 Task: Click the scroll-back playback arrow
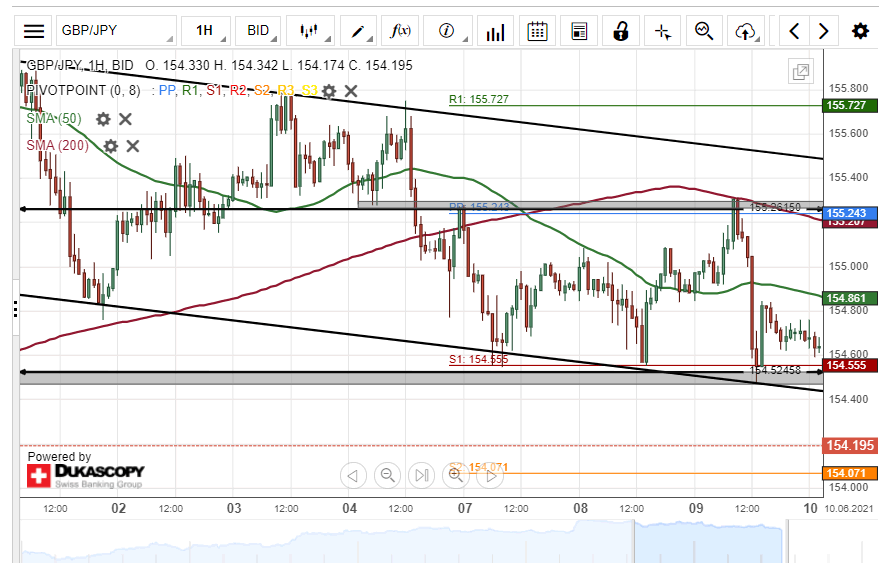point(353,476)
